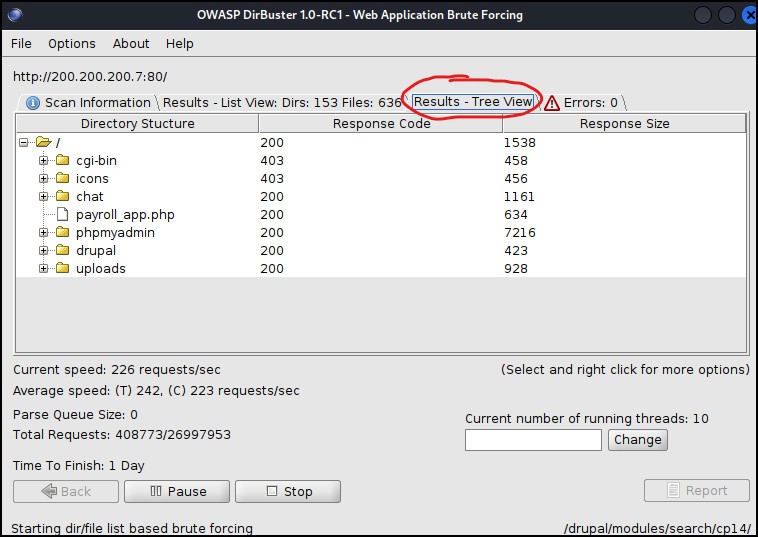The image size is (758, 537).
Task: Switch to Scan Information tab
Action: click(88, 102)
